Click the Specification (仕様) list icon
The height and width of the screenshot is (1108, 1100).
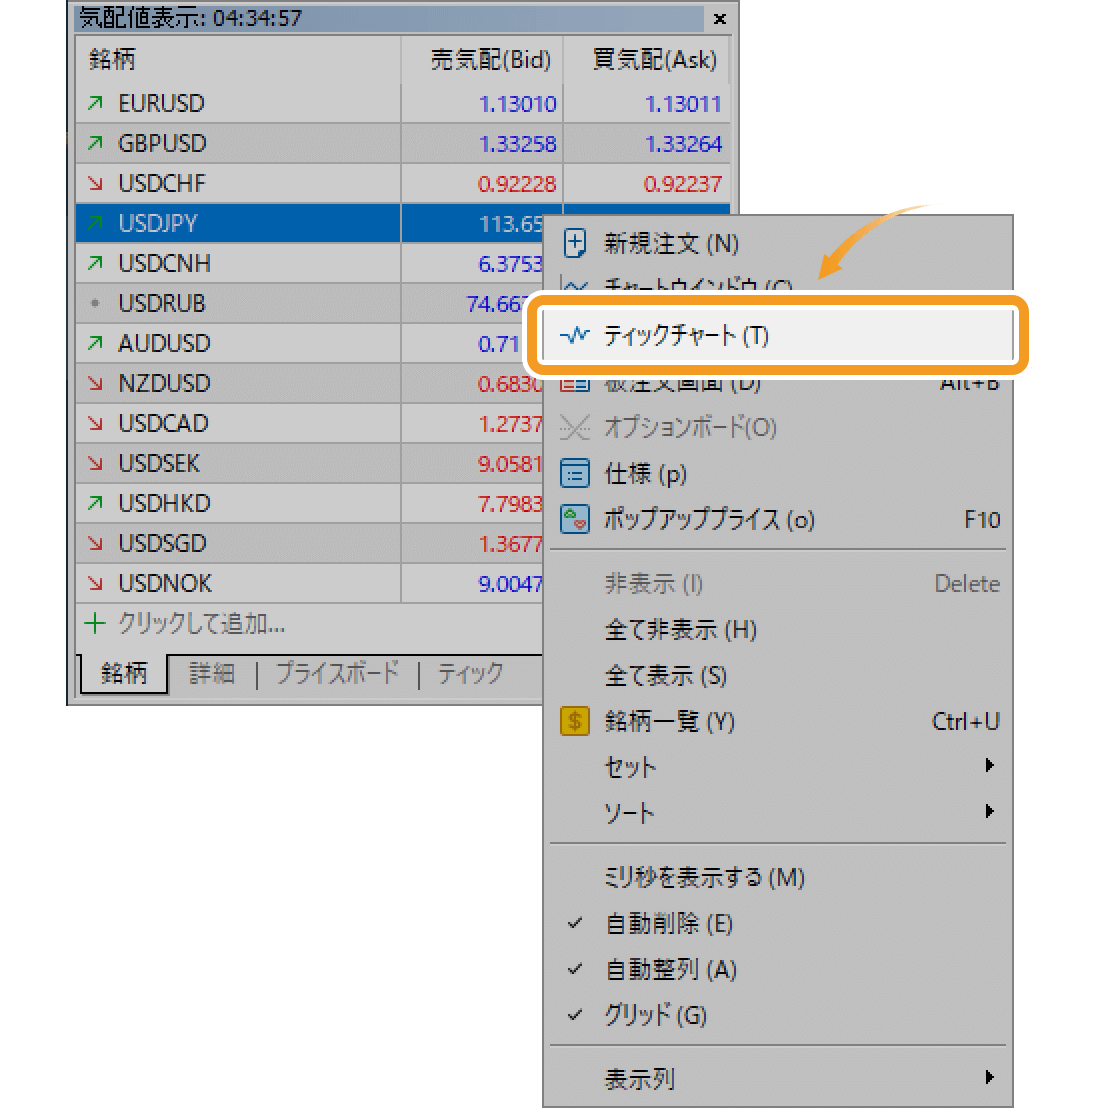(x=574, y=473)
